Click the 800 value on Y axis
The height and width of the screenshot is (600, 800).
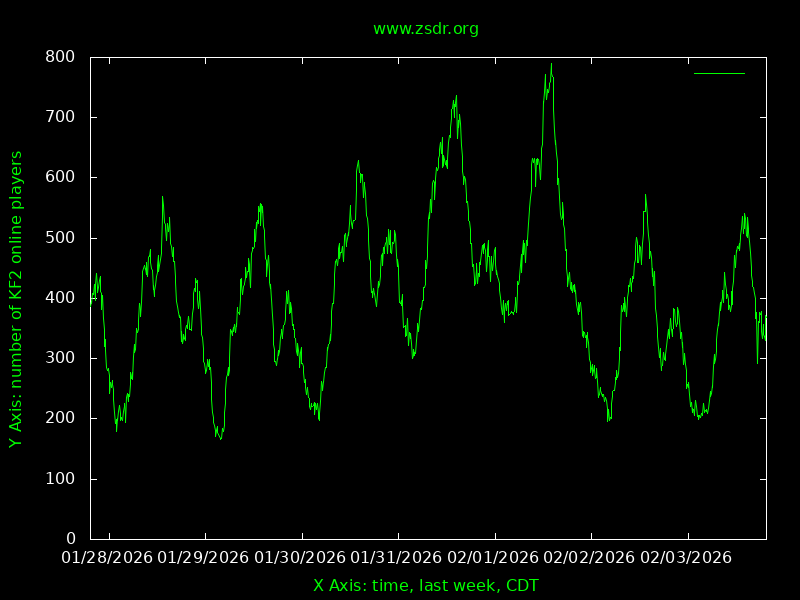point(61,57)
